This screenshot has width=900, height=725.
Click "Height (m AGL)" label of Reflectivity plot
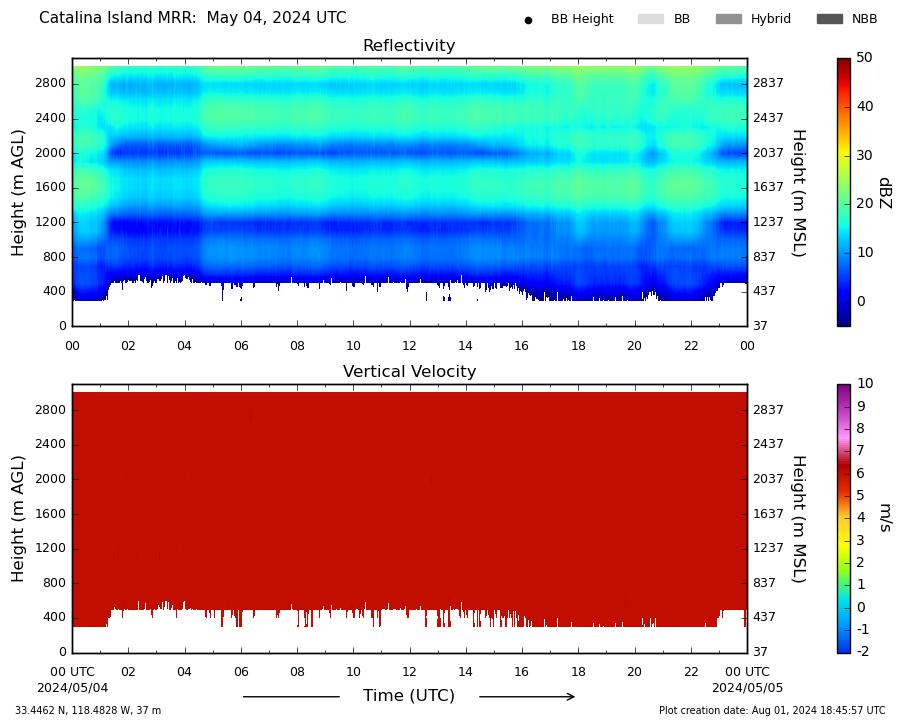pyautogui.click(x=18, y=193)
